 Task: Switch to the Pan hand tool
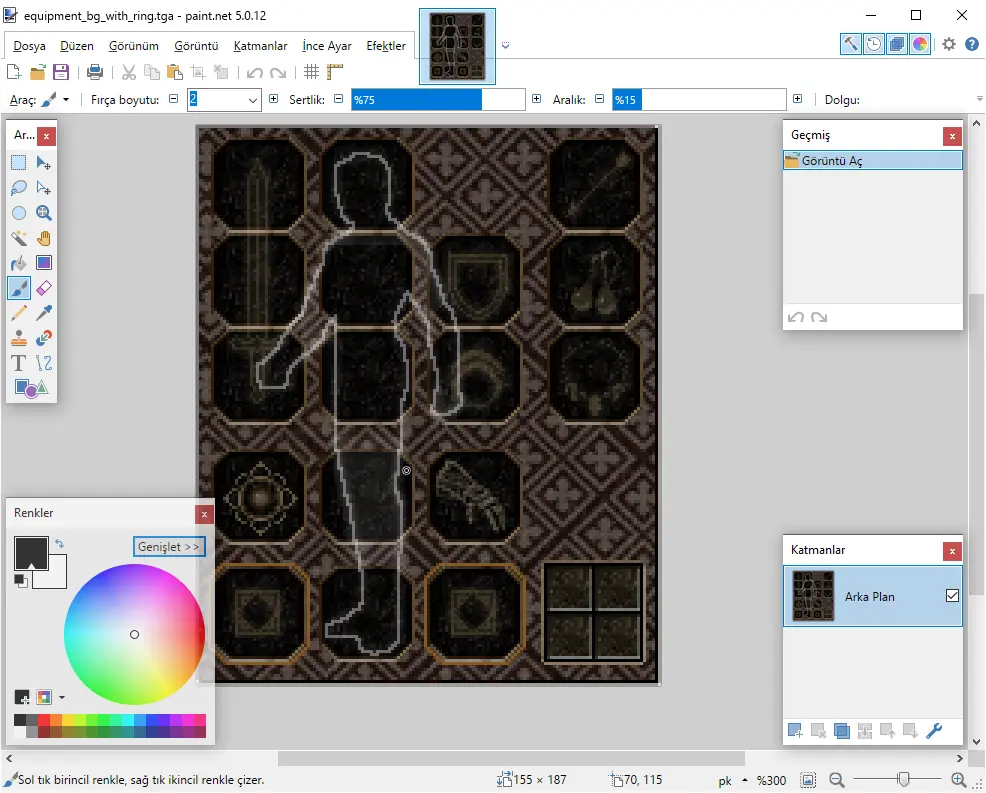[x=43, y=238]
